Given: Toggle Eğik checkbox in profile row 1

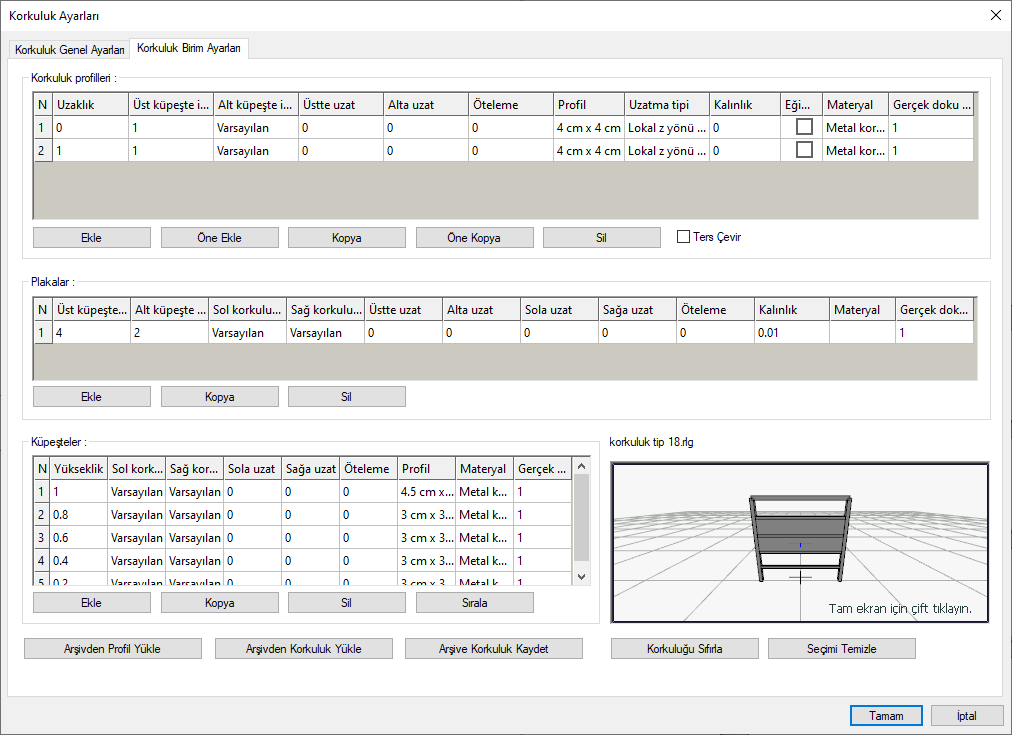Looking at the screenshot, I should coord(803,127).
